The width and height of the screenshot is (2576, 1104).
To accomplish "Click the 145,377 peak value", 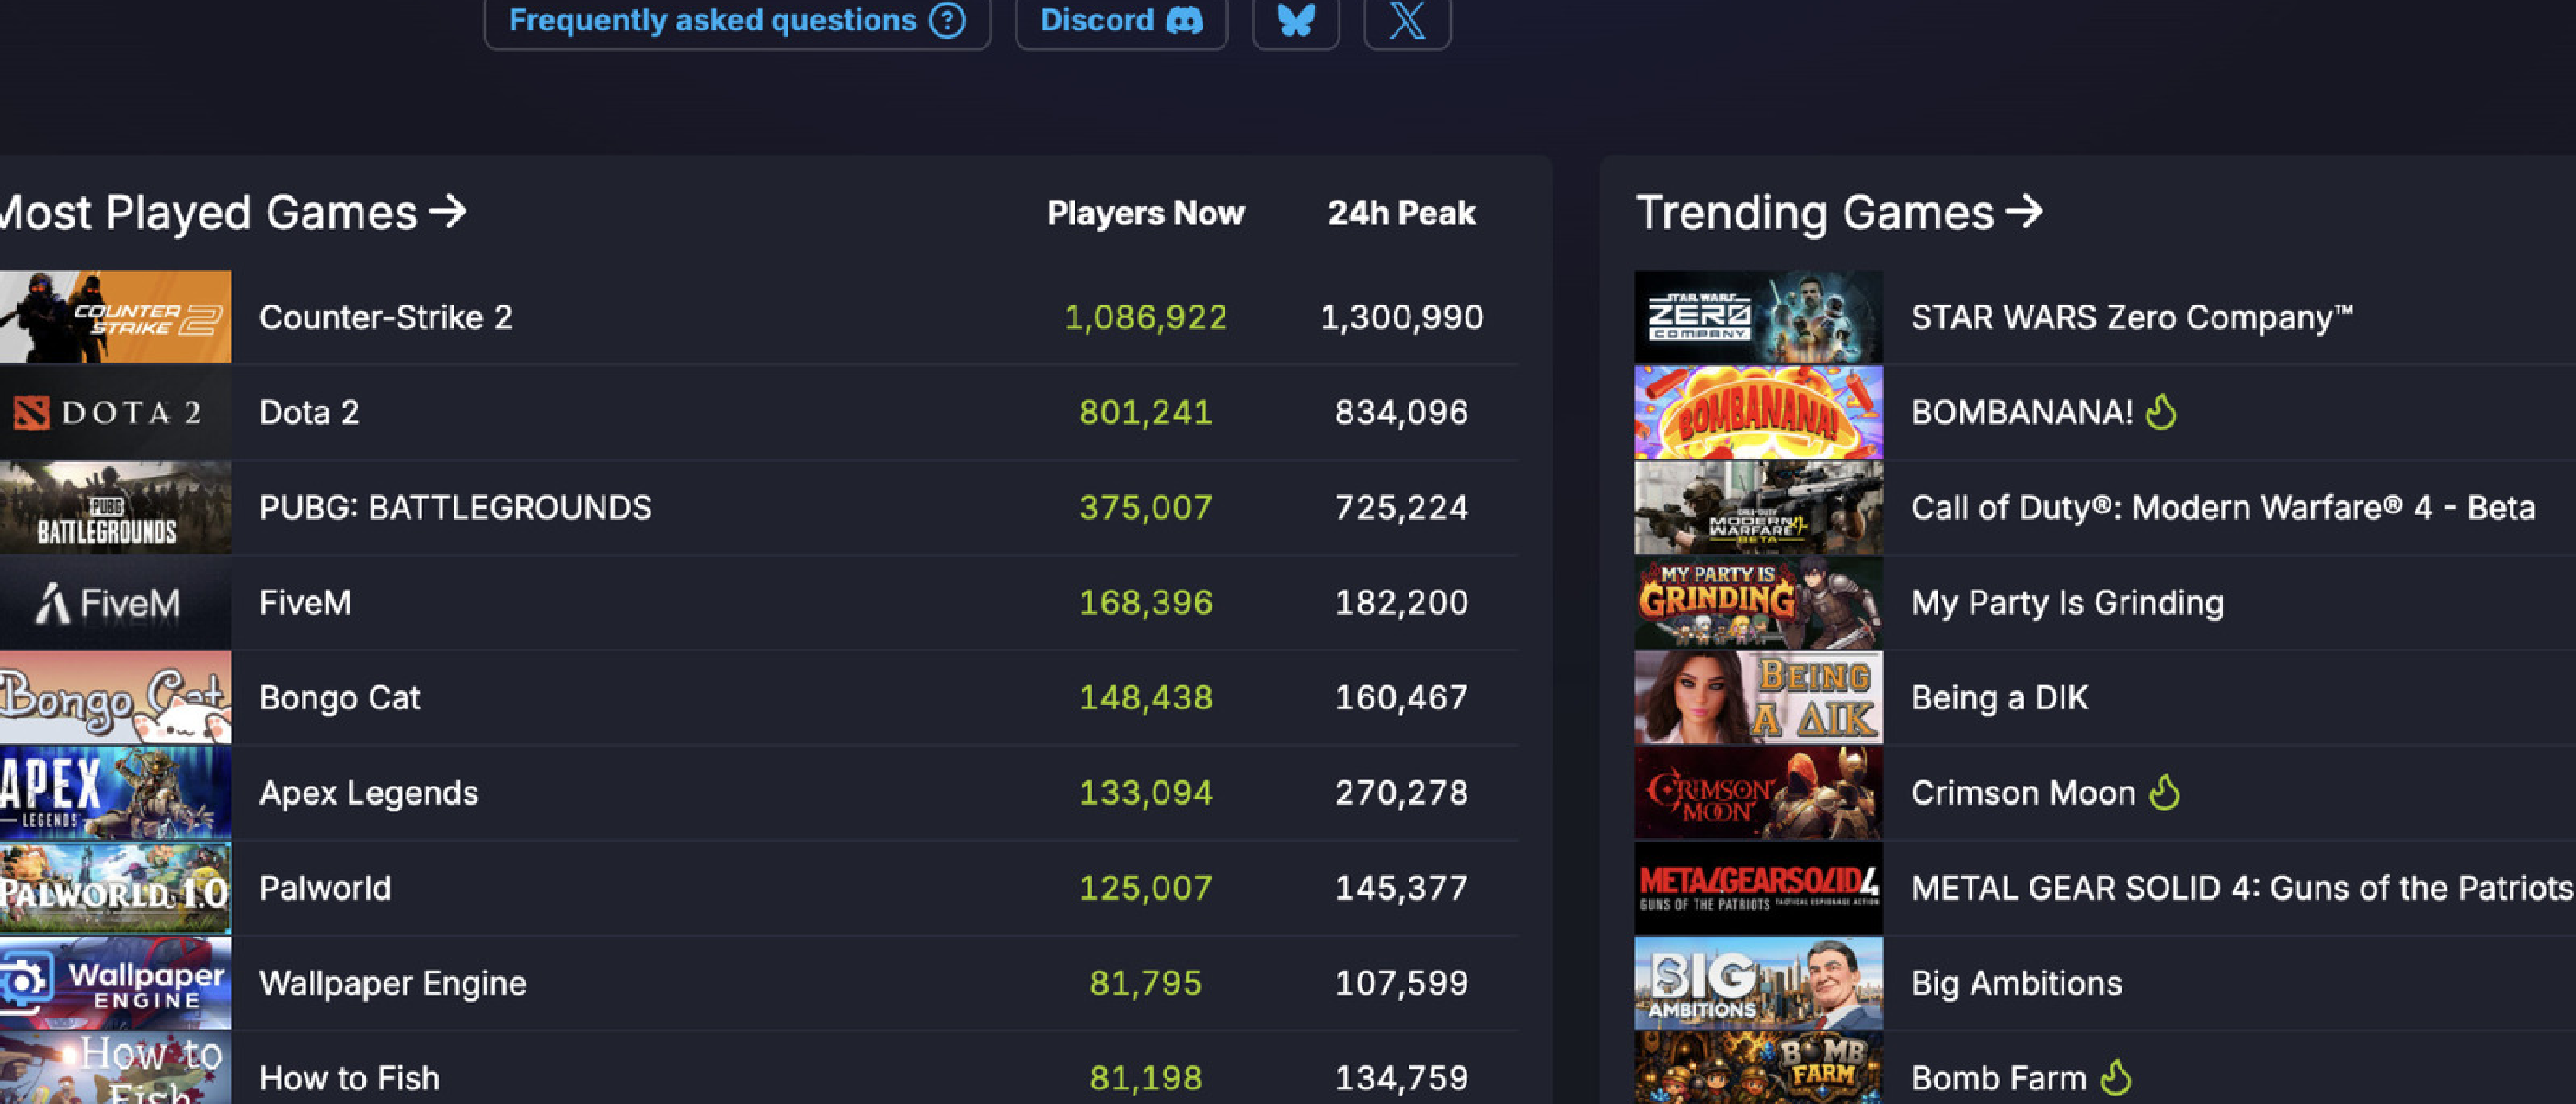I will (1401, 888).
